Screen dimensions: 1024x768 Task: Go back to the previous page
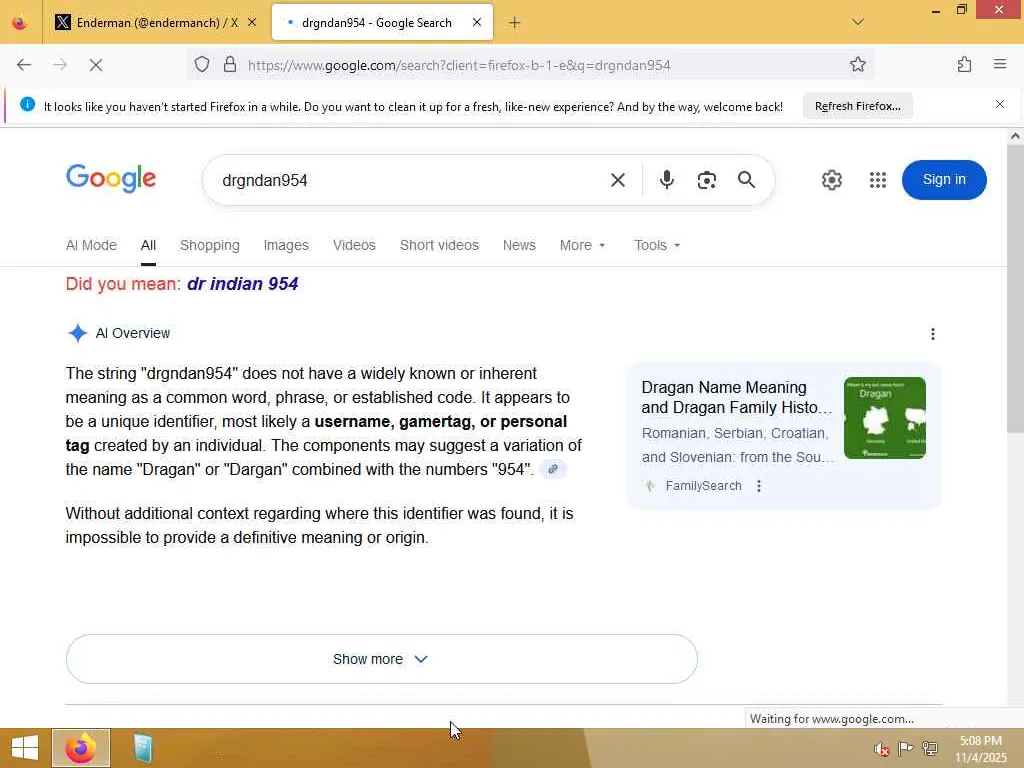point(24,65)
